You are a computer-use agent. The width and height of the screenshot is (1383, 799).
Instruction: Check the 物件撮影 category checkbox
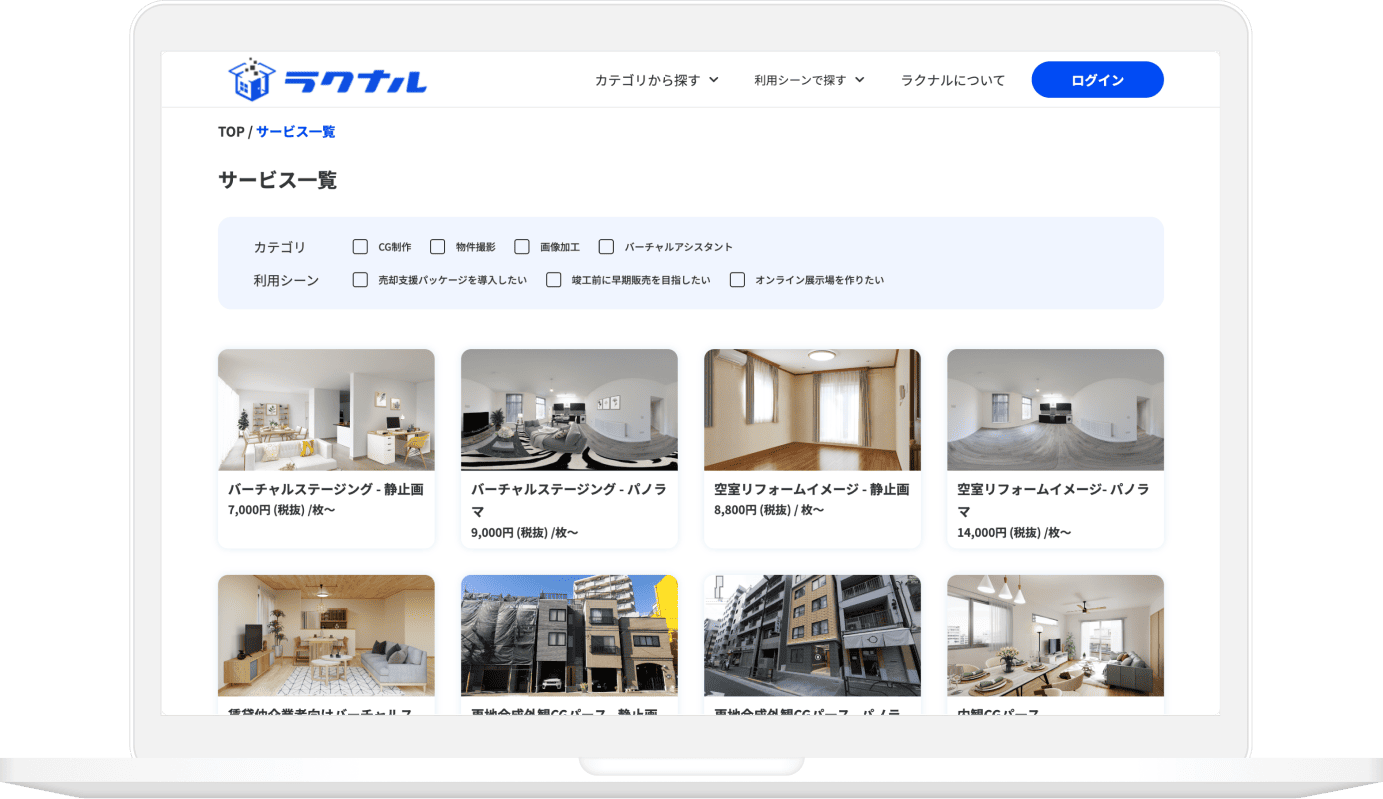click(x=437, y=246)
